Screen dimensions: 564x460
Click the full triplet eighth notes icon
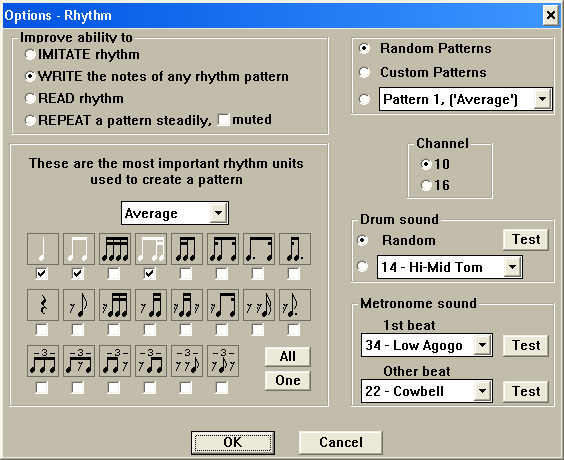(x=43, y=361)
